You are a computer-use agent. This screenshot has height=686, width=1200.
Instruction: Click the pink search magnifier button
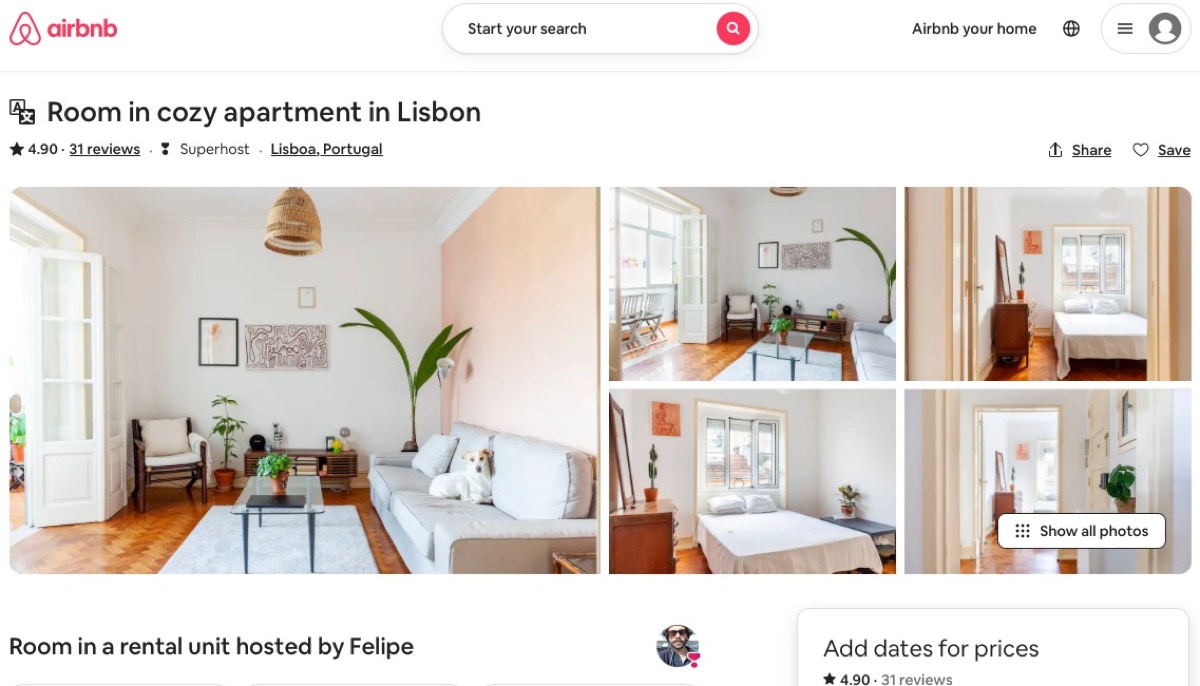(x=732, y=29)
